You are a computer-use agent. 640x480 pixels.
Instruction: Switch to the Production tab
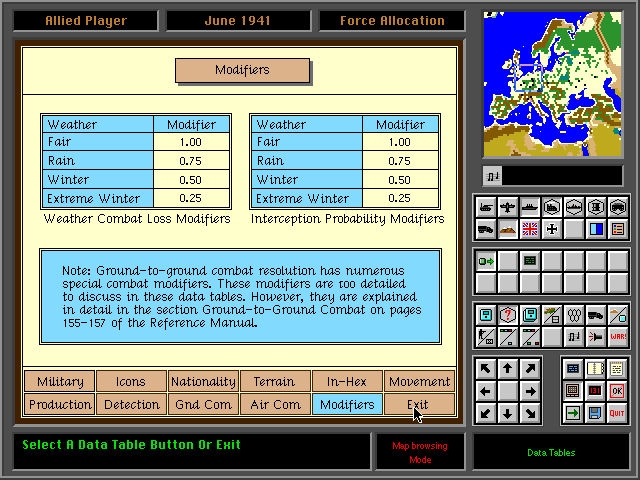coord(60,404)
